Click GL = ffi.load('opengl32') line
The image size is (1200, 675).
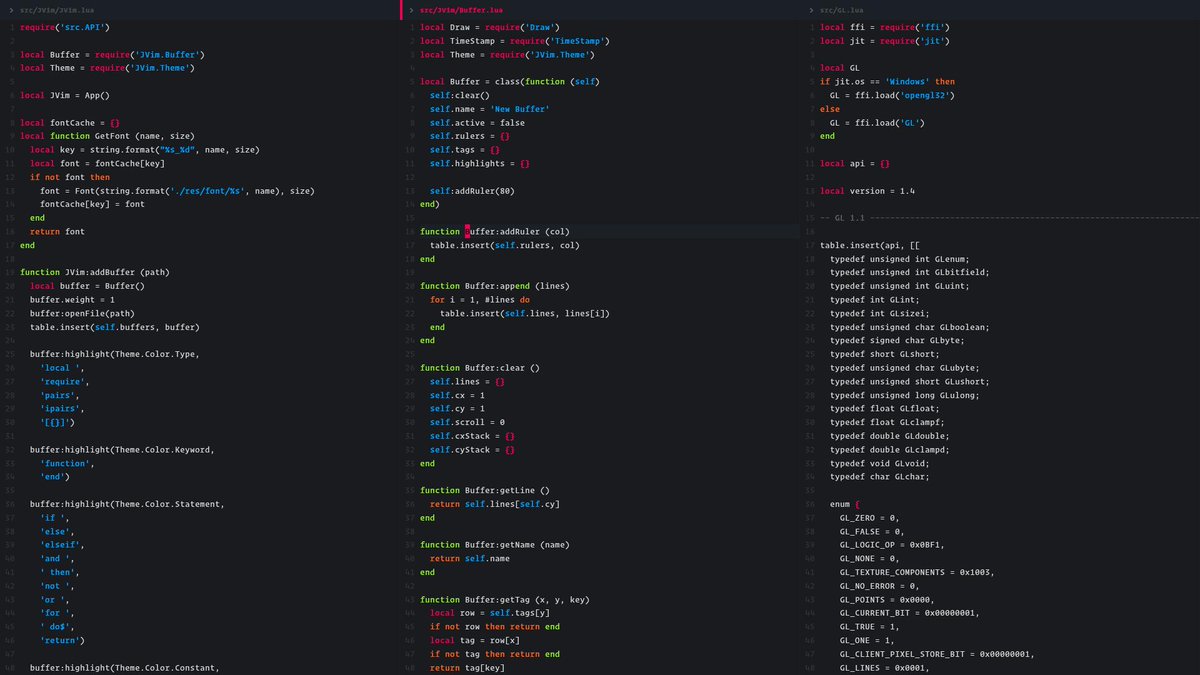coord(892,95)
